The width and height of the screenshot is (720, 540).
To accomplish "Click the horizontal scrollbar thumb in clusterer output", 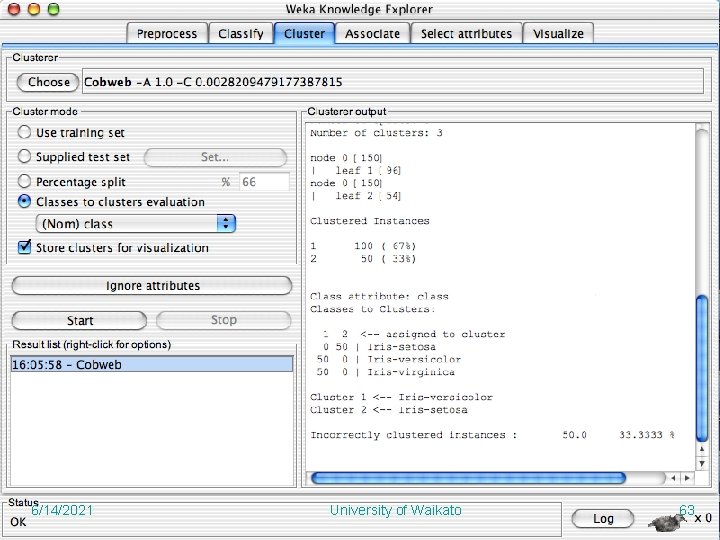I will coord(468,478).
